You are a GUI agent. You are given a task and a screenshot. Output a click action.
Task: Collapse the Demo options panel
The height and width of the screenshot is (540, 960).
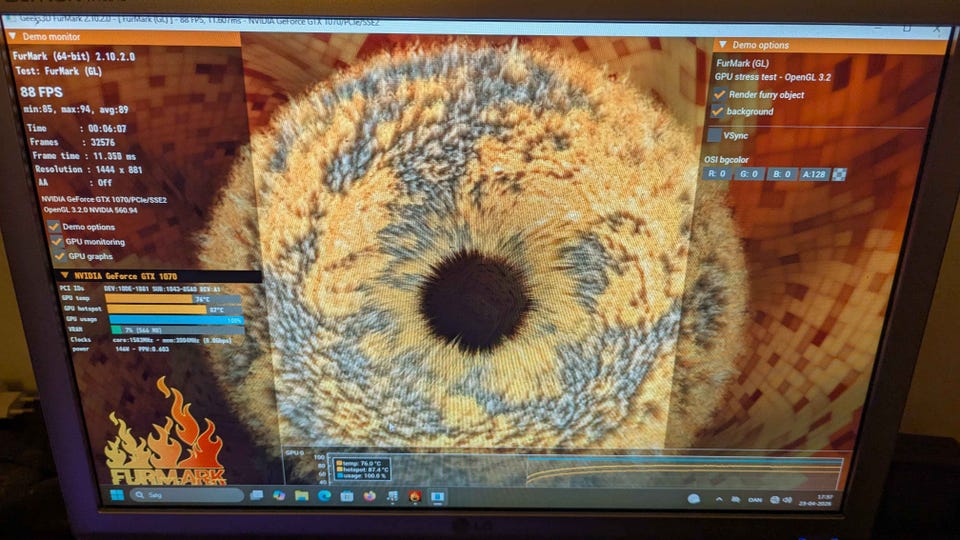(x=722, y=45)
